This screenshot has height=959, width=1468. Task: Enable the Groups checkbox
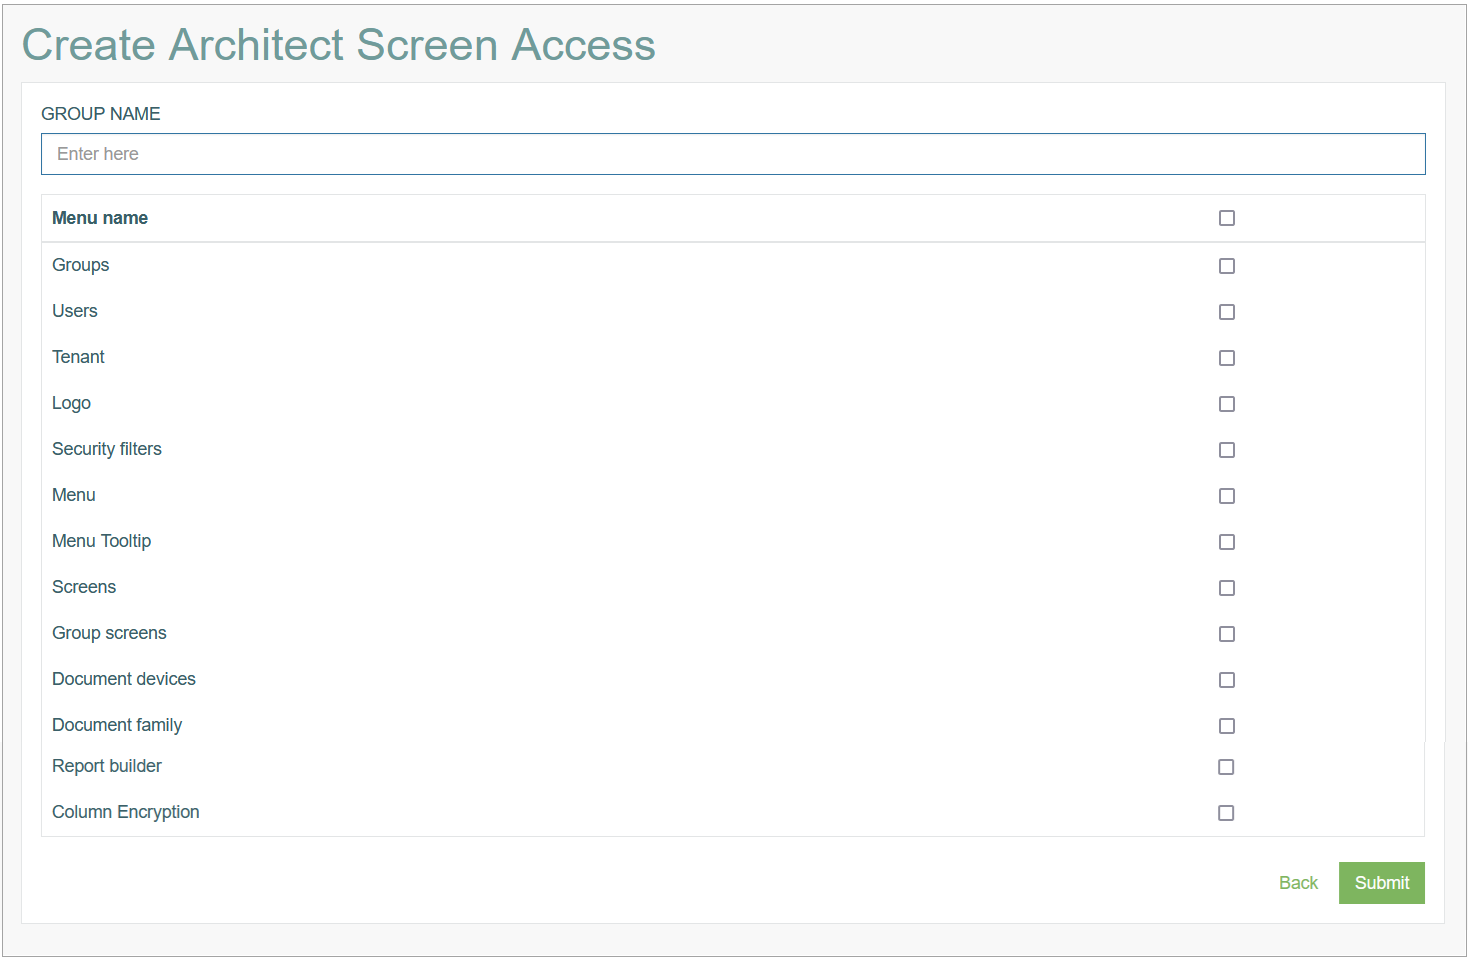coord(1227,266)
